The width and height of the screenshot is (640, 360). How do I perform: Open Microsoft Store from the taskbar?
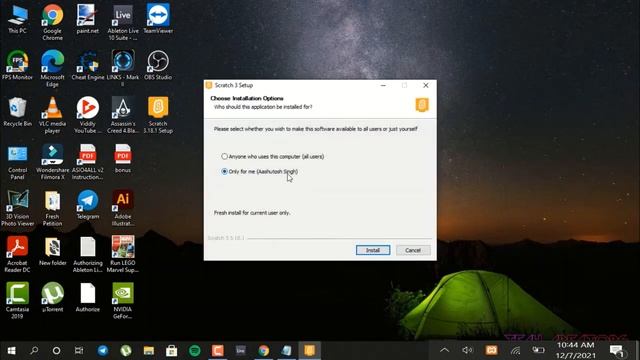(171, 351)
